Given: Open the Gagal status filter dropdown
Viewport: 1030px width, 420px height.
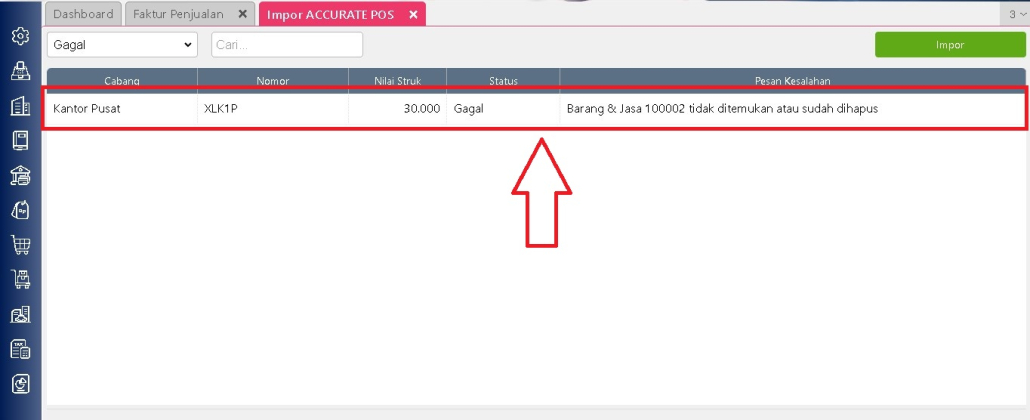Looking at the screenshot, I should (x=122, y=45).
